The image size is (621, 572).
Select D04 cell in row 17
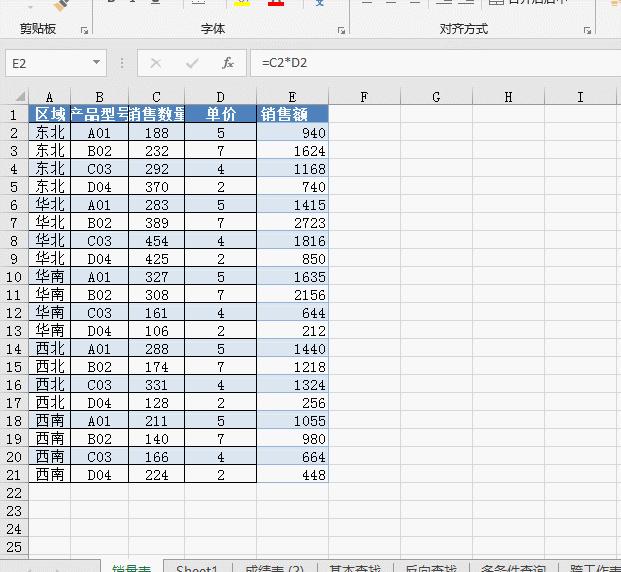99,403
